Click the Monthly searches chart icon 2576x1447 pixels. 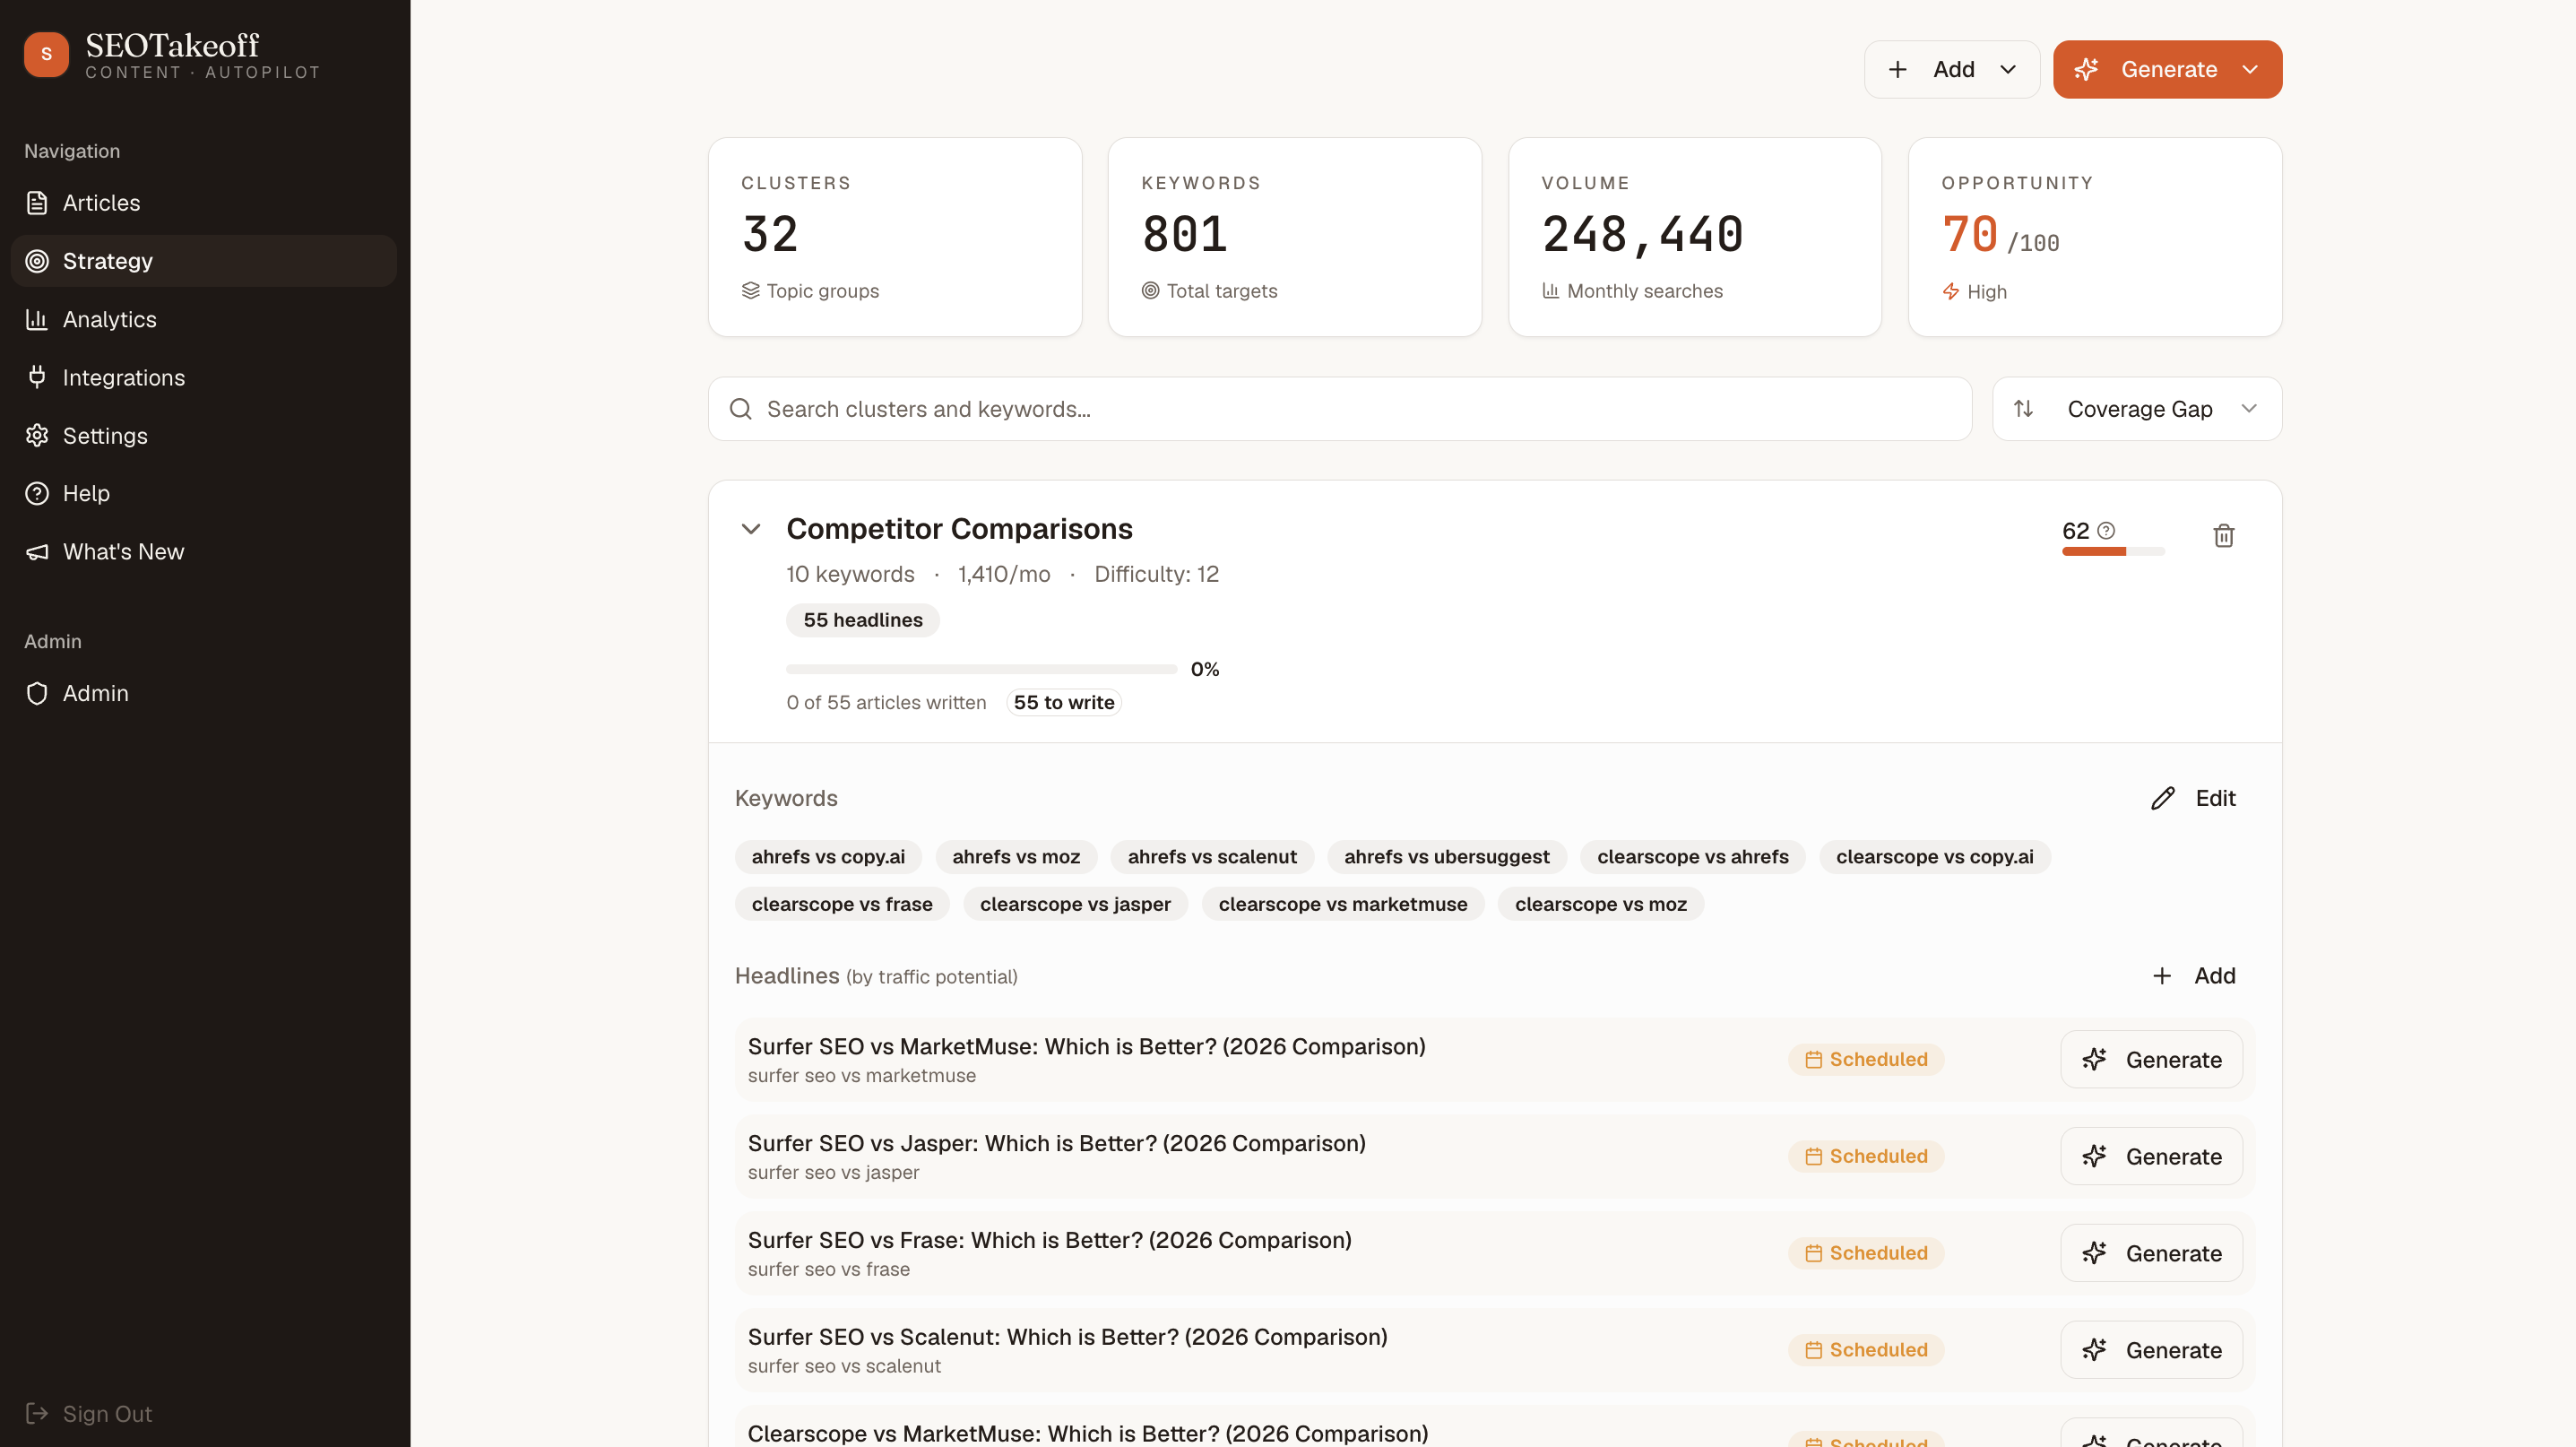(x=1550, y=290)
